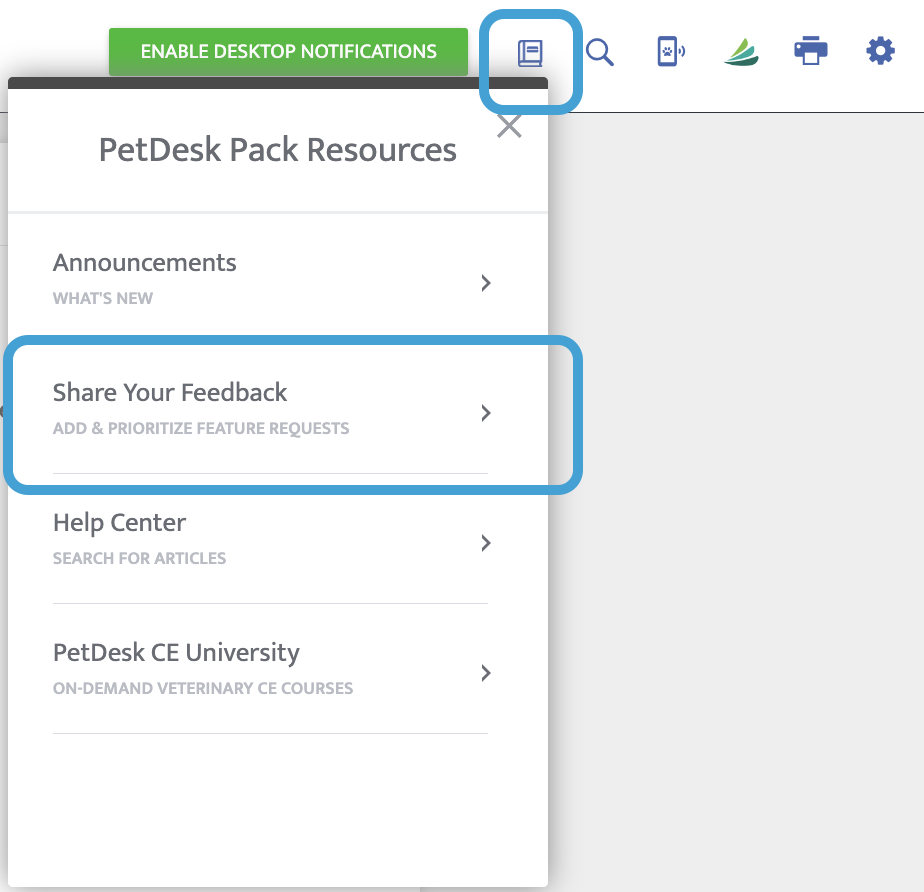Open the phone with paw print icon

[x=669, y=52]
